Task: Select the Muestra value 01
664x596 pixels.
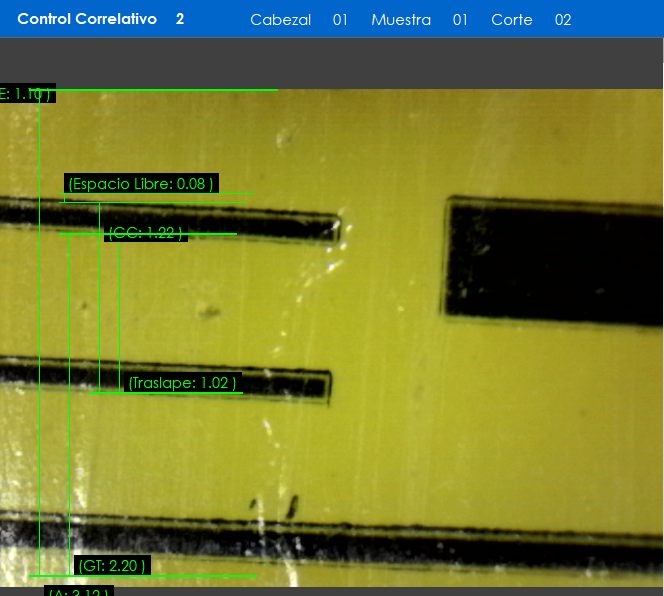Action: coord(460,20)
